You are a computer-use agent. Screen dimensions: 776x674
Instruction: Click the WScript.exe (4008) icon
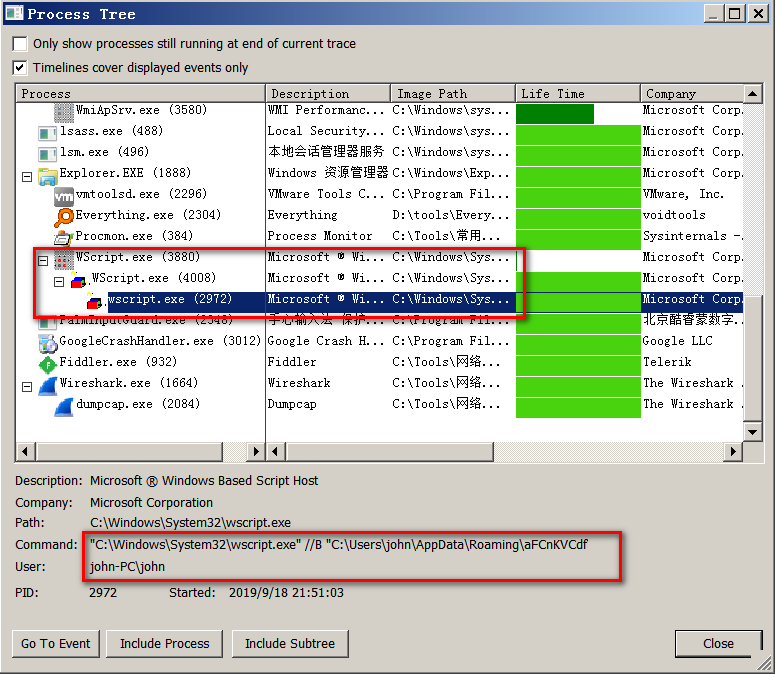(79, 280)
